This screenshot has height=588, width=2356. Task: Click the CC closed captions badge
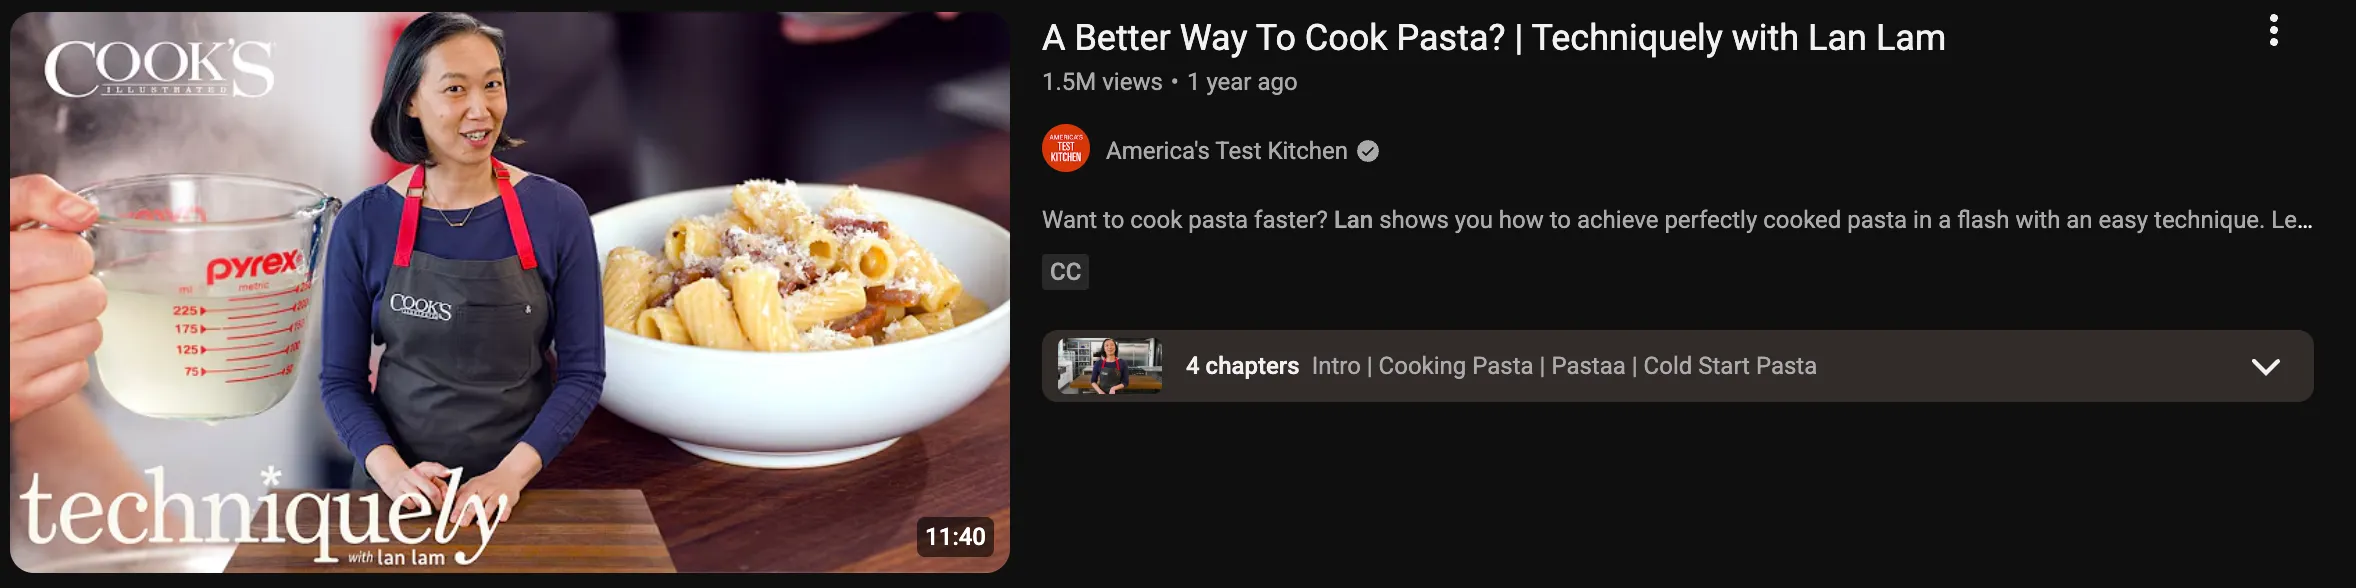tap(1065, 271)
